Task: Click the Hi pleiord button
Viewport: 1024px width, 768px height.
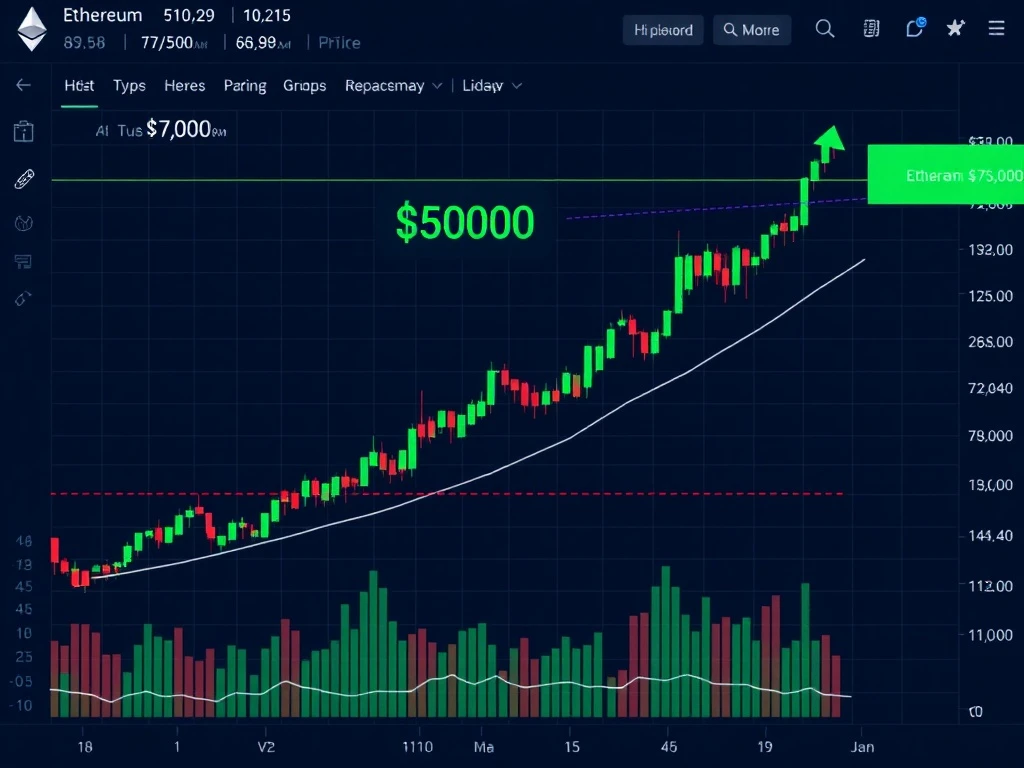Action: point(663,30)
